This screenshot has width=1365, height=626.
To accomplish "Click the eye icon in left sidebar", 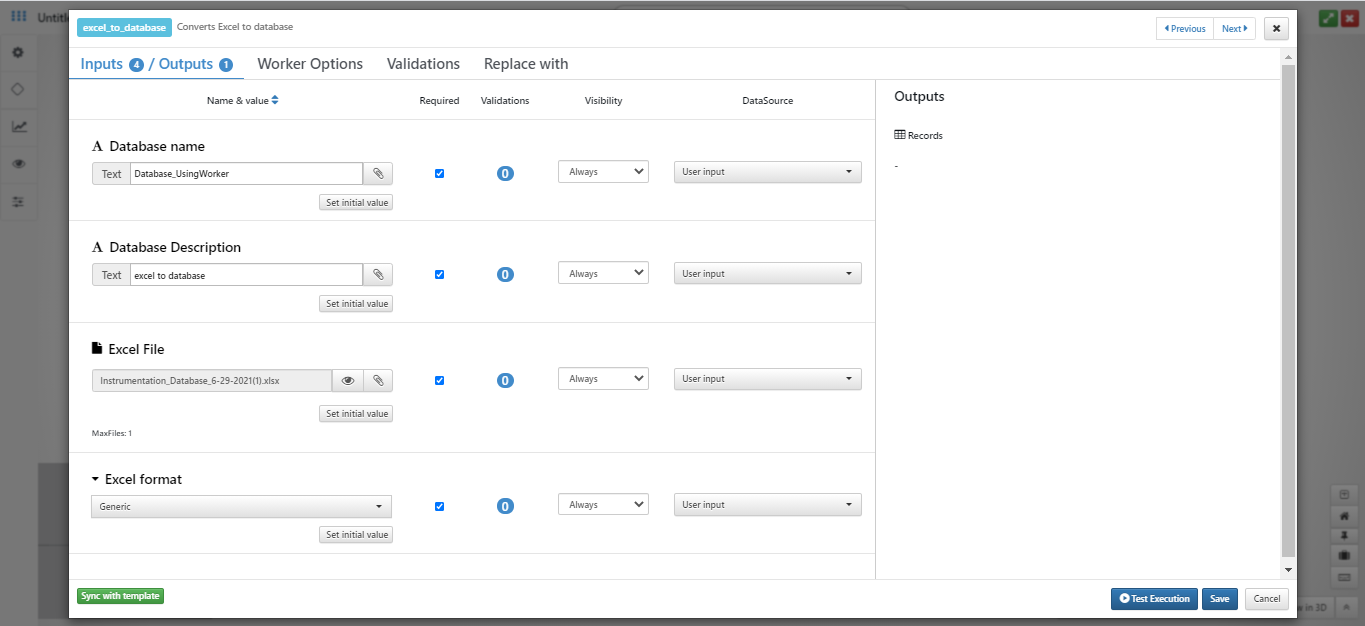I will click(18, 164).
